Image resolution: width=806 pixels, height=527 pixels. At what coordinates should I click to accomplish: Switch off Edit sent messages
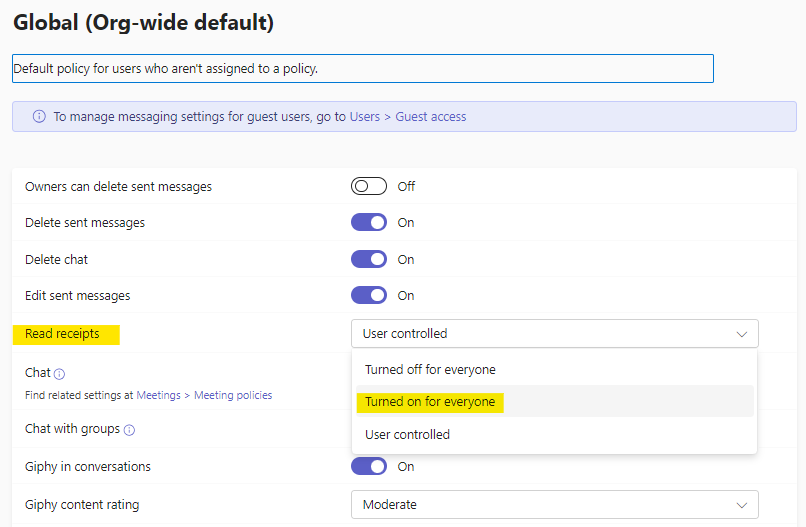point(368,296)
